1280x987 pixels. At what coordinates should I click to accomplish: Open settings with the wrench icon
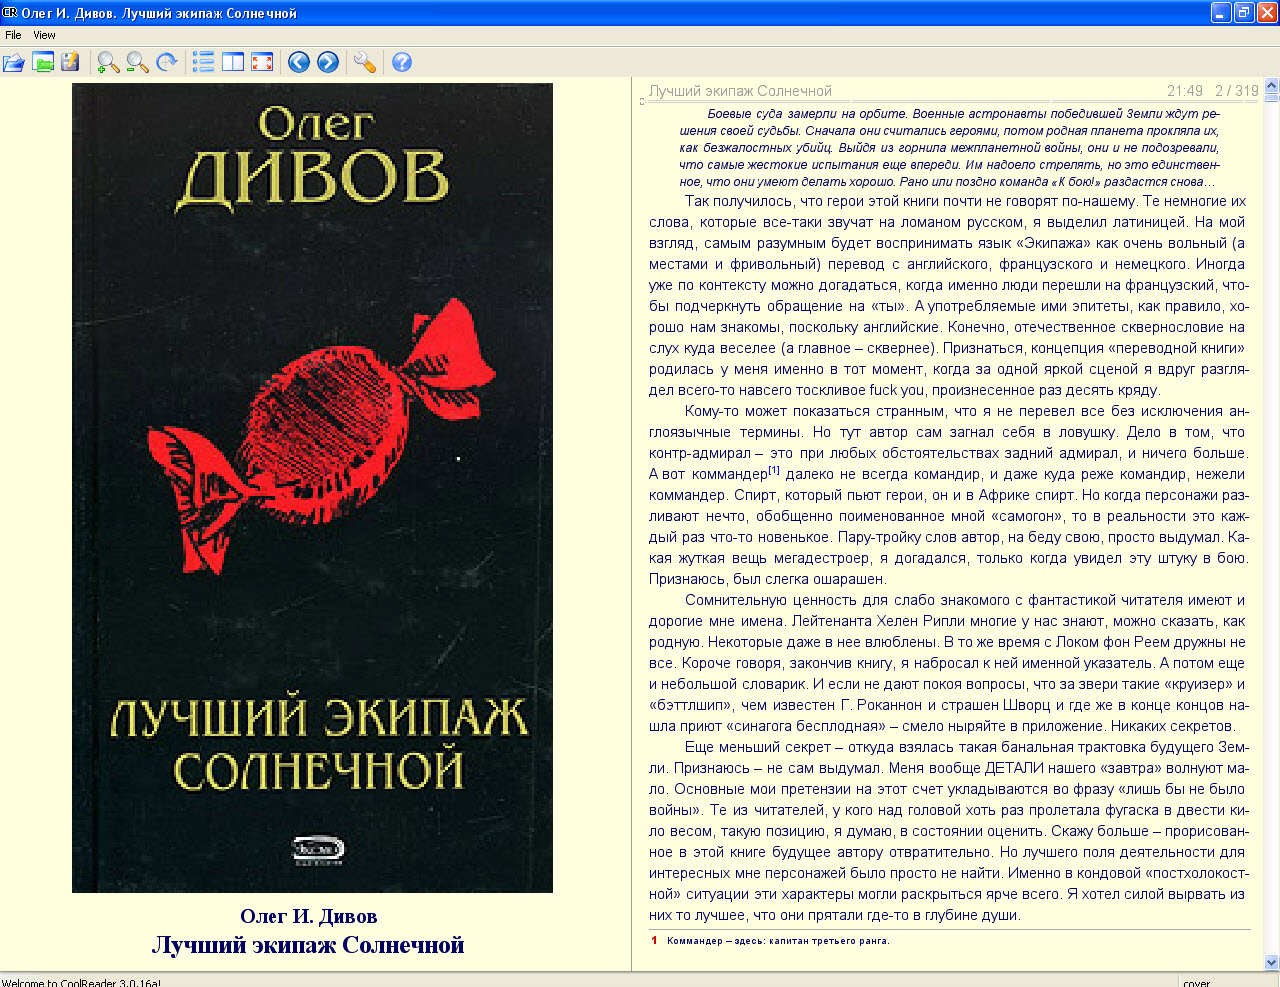point(365,62)
